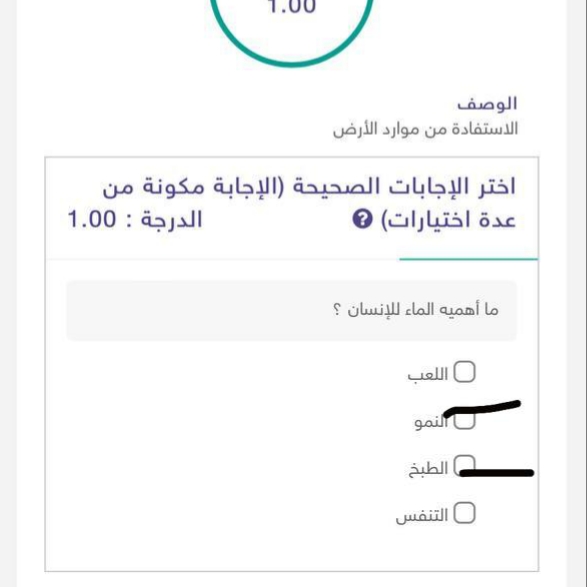Click the النمو option label text
Image resolution: width=587 pixels, height=587 pixels.
coord(431,422)
